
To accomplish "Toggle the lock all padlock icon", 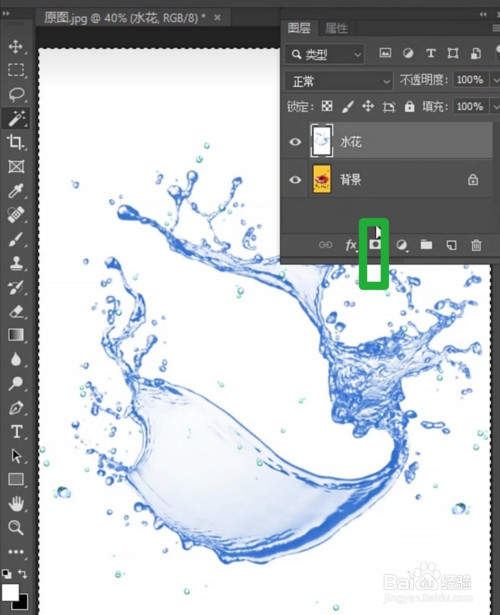I will (409, 106).
